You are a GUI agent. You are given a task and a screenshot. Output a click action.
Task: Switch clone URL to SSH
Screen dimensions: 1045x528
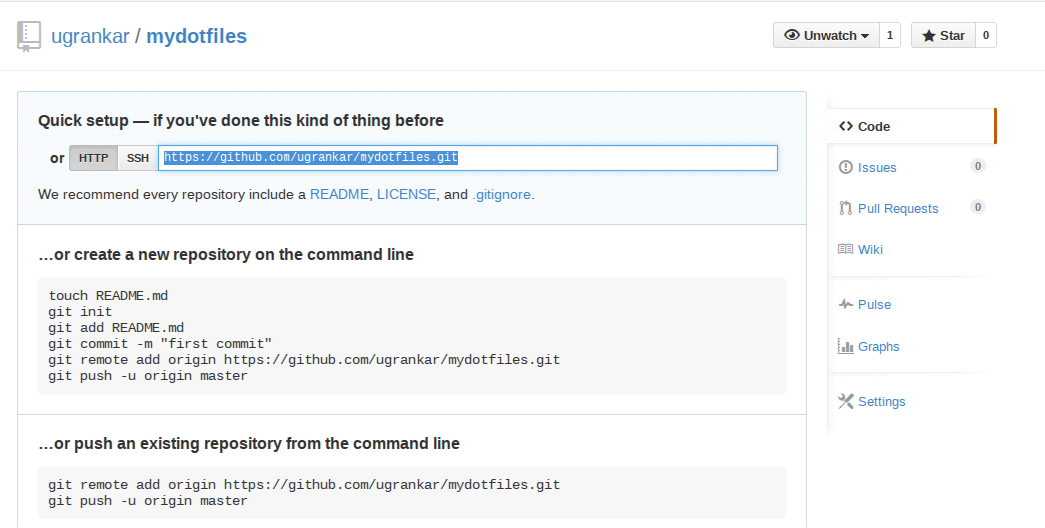coord(138,158)
